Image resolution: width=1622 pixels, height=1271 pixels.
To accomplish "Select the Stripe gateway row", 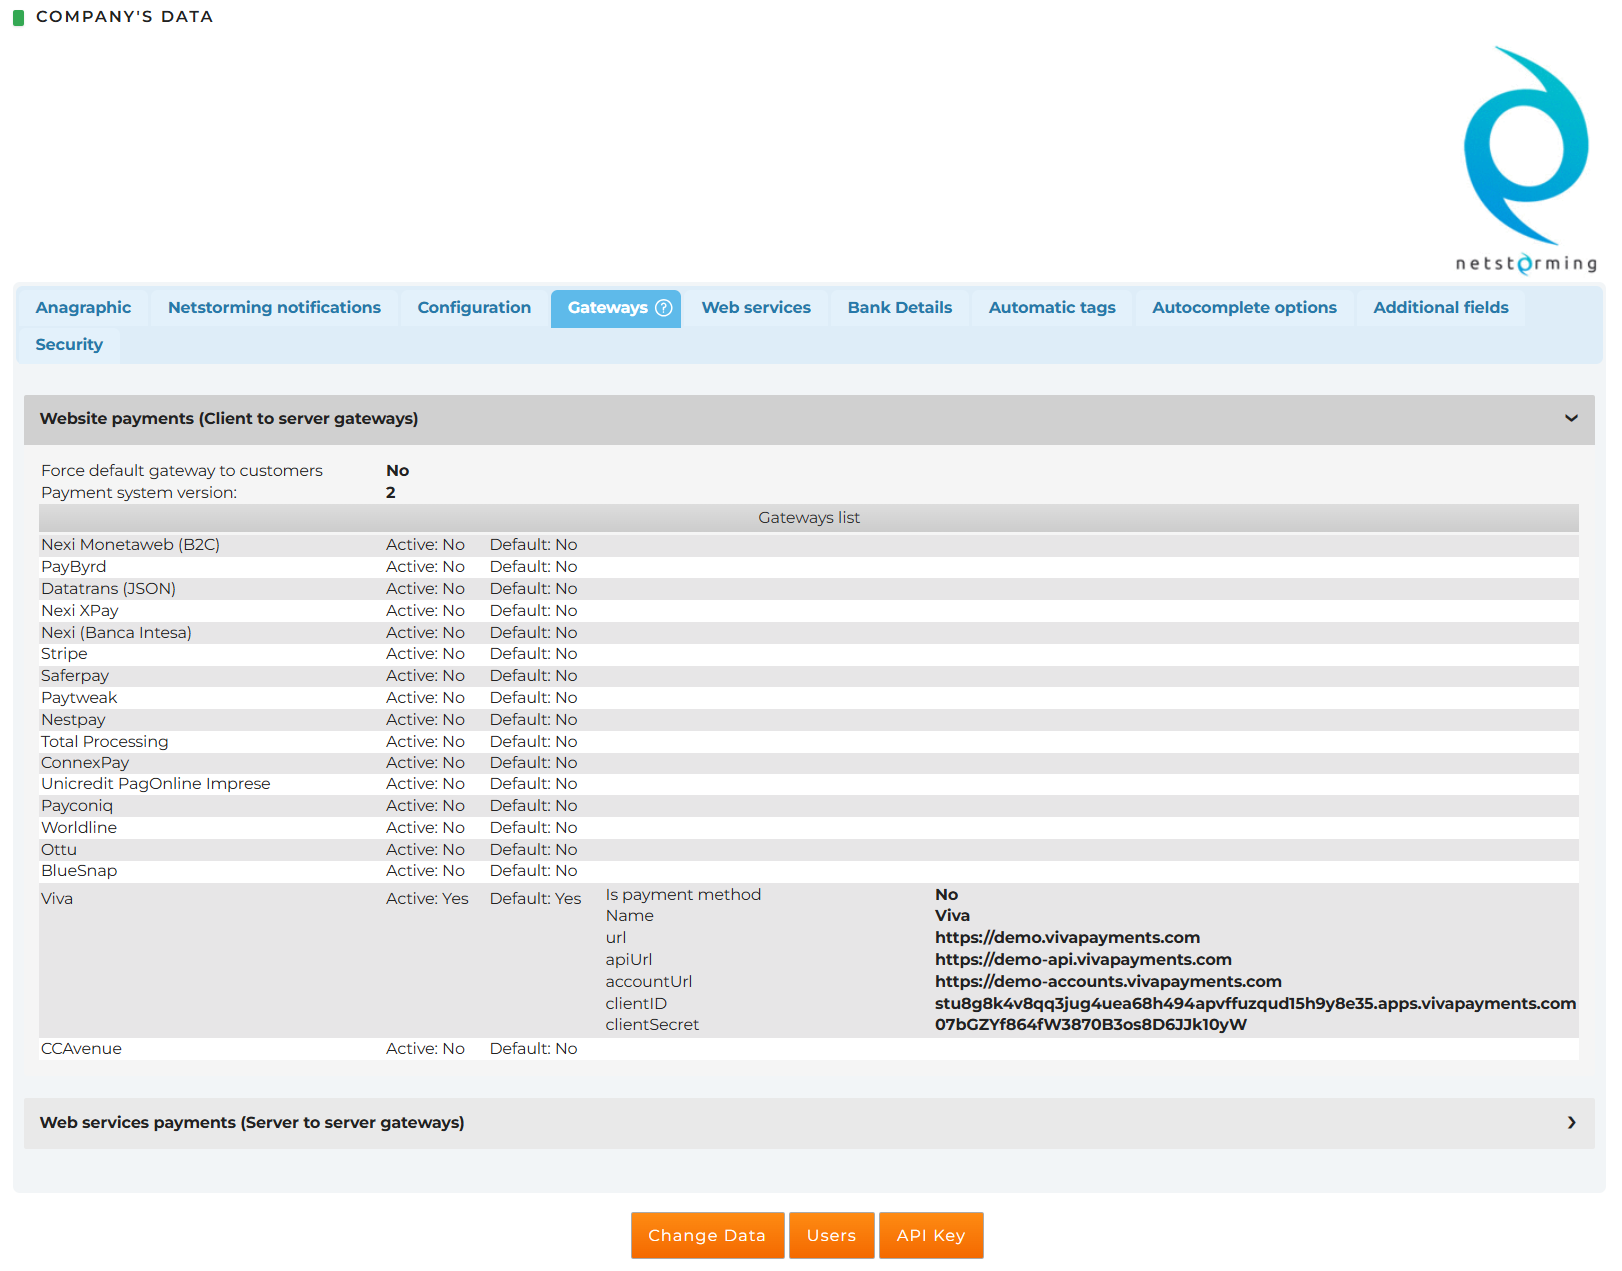I will pyautogui.click(x=64, y=654).
